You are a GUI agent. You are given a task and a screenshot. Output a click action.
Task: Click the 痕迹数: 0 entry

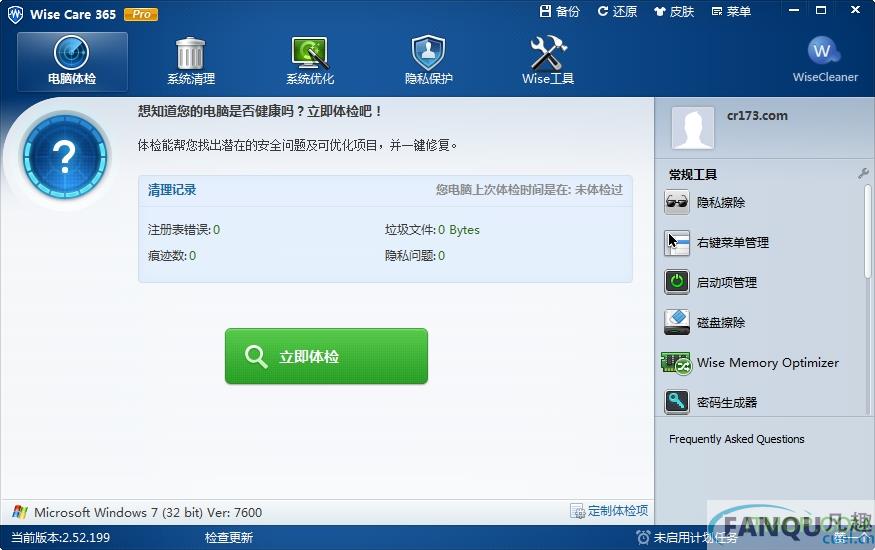click(172, 255)
